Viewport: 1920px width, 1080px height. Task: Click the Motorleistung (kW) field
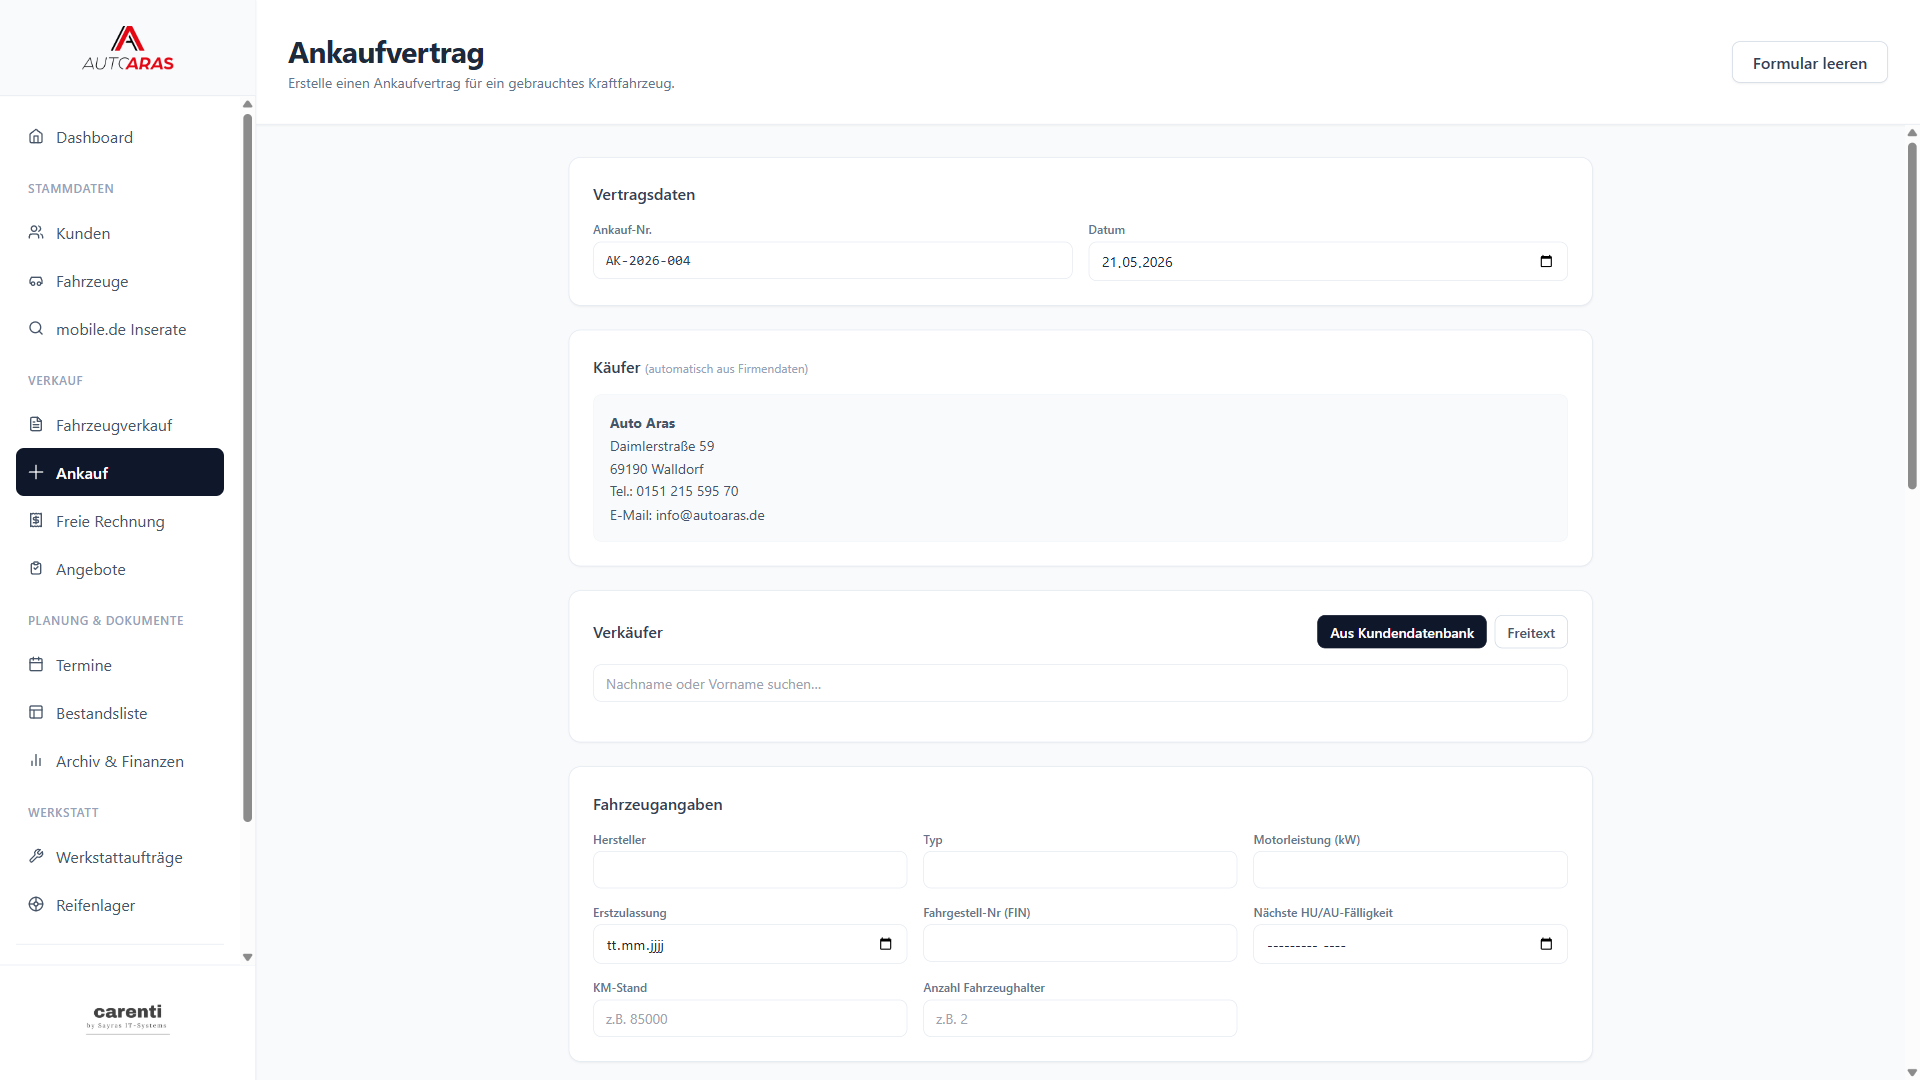(1410, 870)
